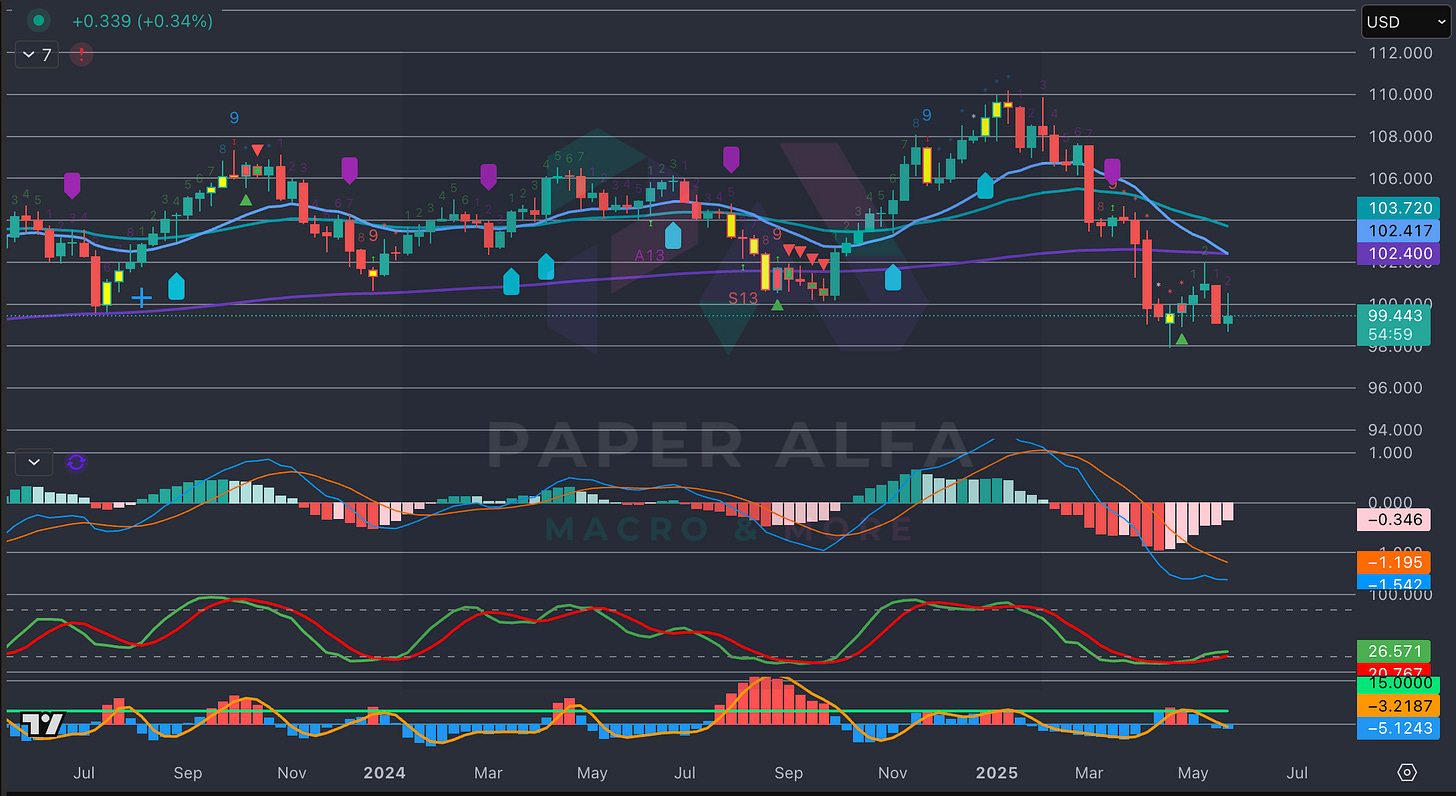Click the cyan up marker near November 2024
The image size is (1456, 796).
pos(892,277)
